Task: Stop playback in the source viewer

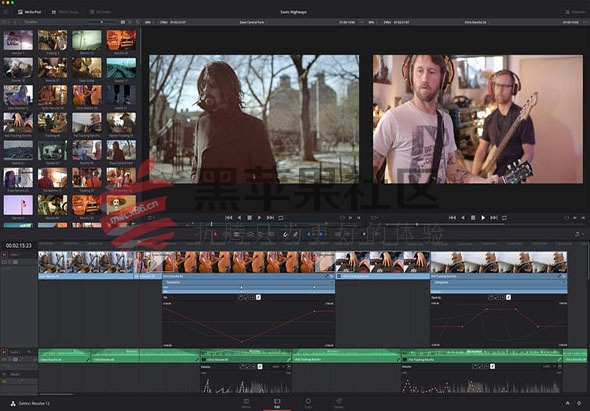Action: pos(249,218)
